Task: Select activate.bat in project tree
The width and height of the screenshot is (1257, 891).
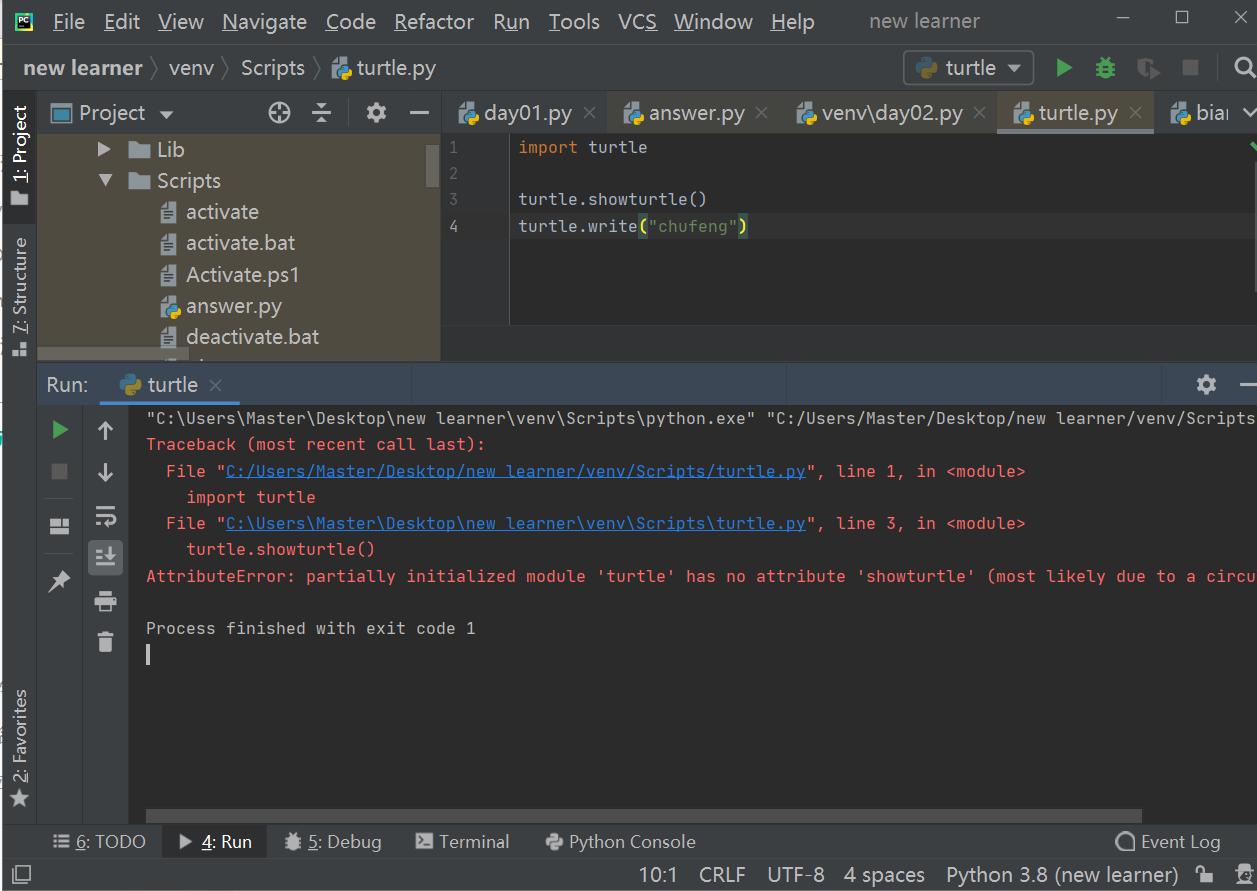Action: click(240, 243)
